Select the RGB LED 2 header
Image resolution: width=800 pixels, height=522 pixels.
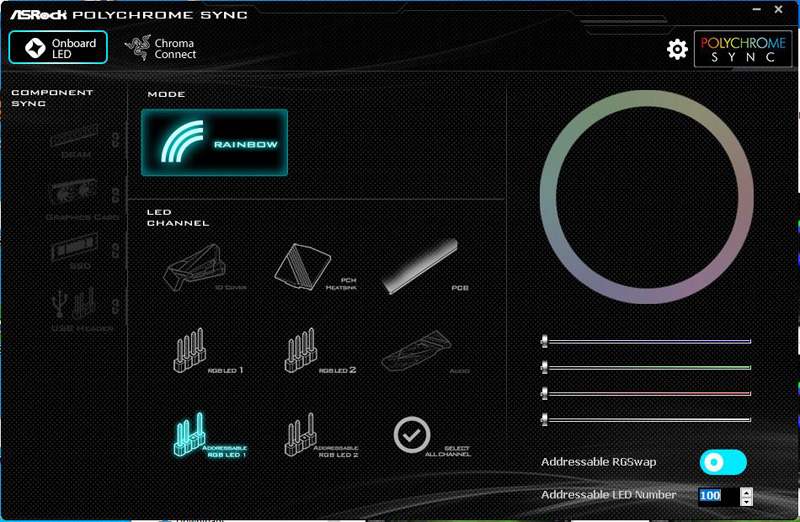319,351
